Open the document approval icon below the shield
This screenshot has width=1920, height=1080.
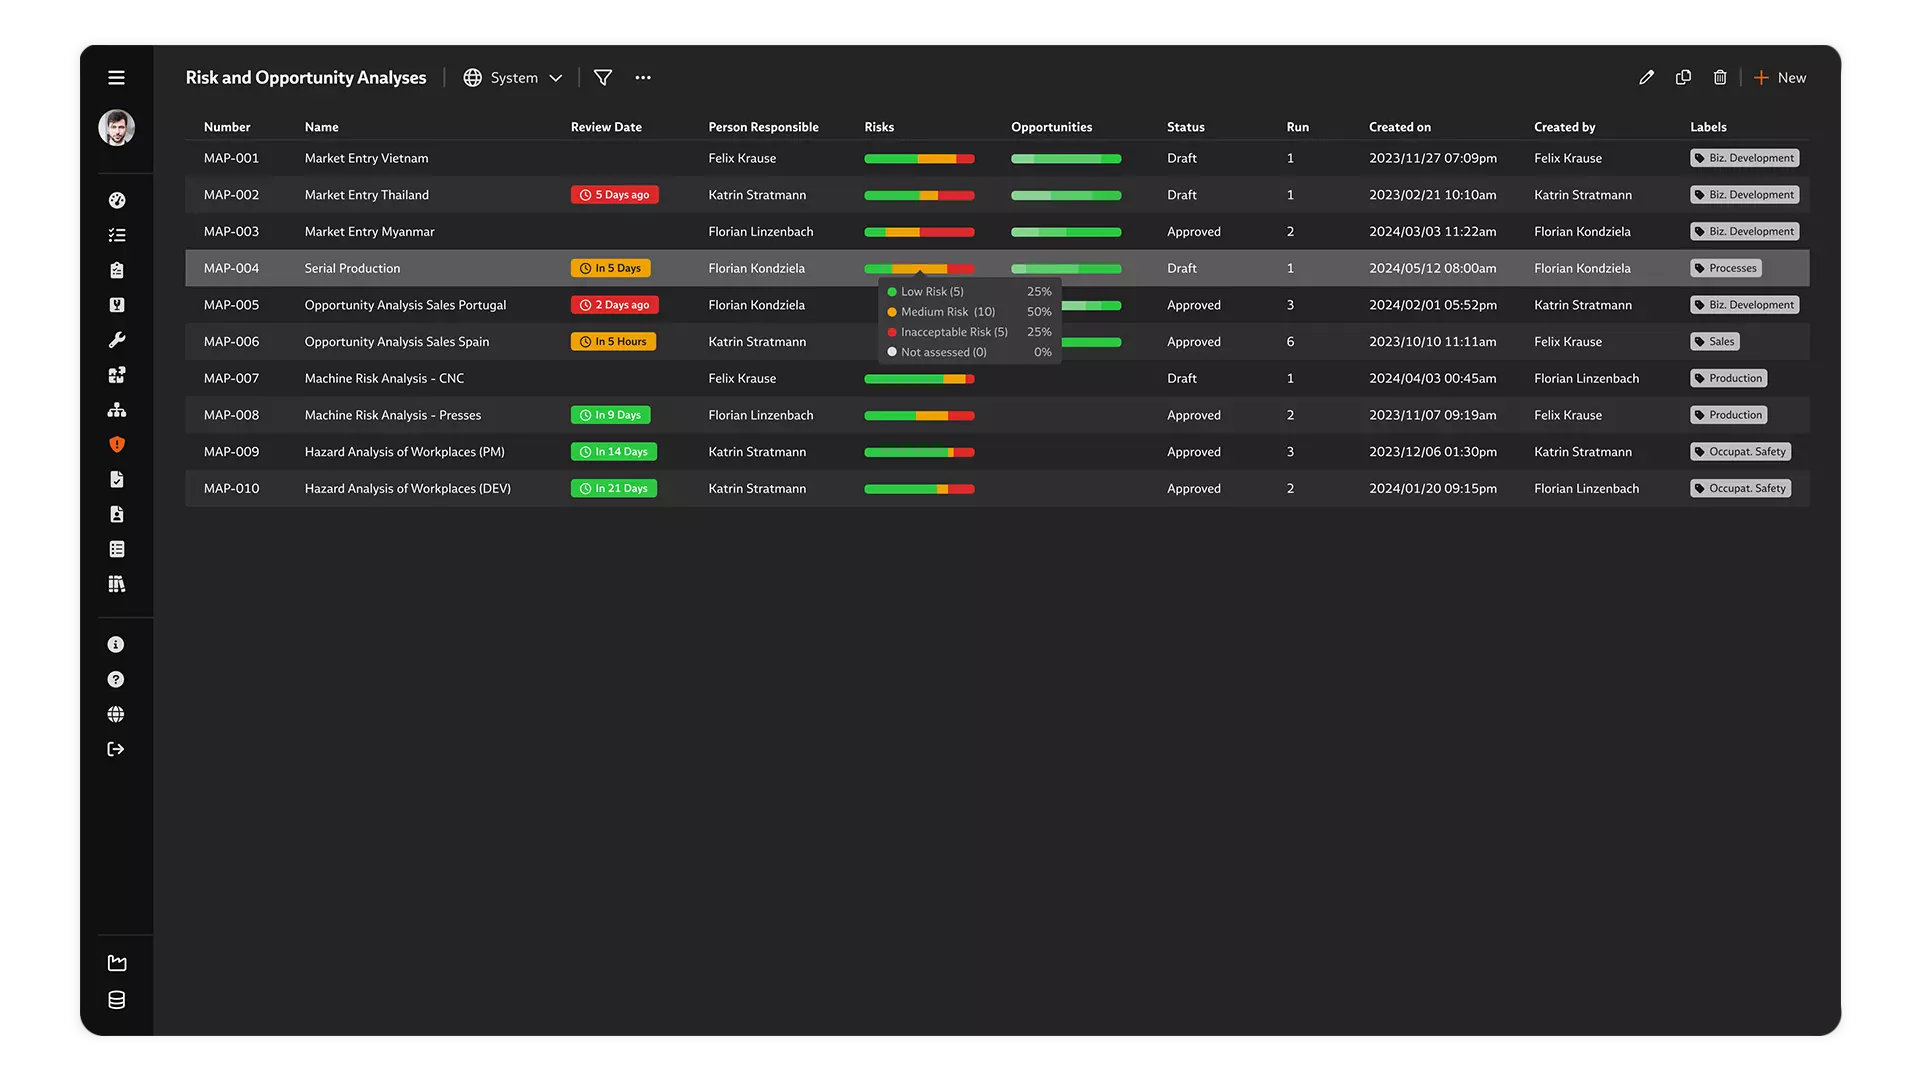tap(117, 479)
